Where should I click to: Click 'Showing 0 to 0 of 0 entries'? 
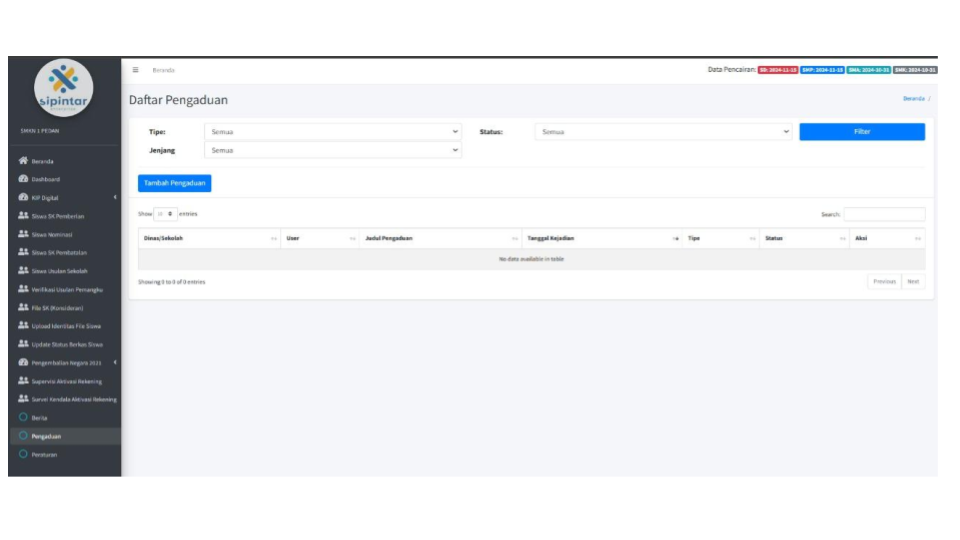coord(171,282)
